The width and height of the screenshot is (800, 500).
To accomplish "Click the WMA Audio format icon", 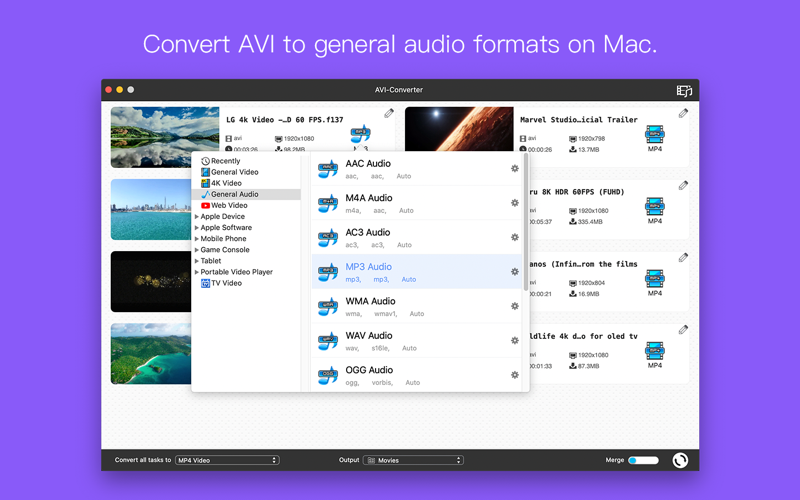I will [x=328, y=306].
